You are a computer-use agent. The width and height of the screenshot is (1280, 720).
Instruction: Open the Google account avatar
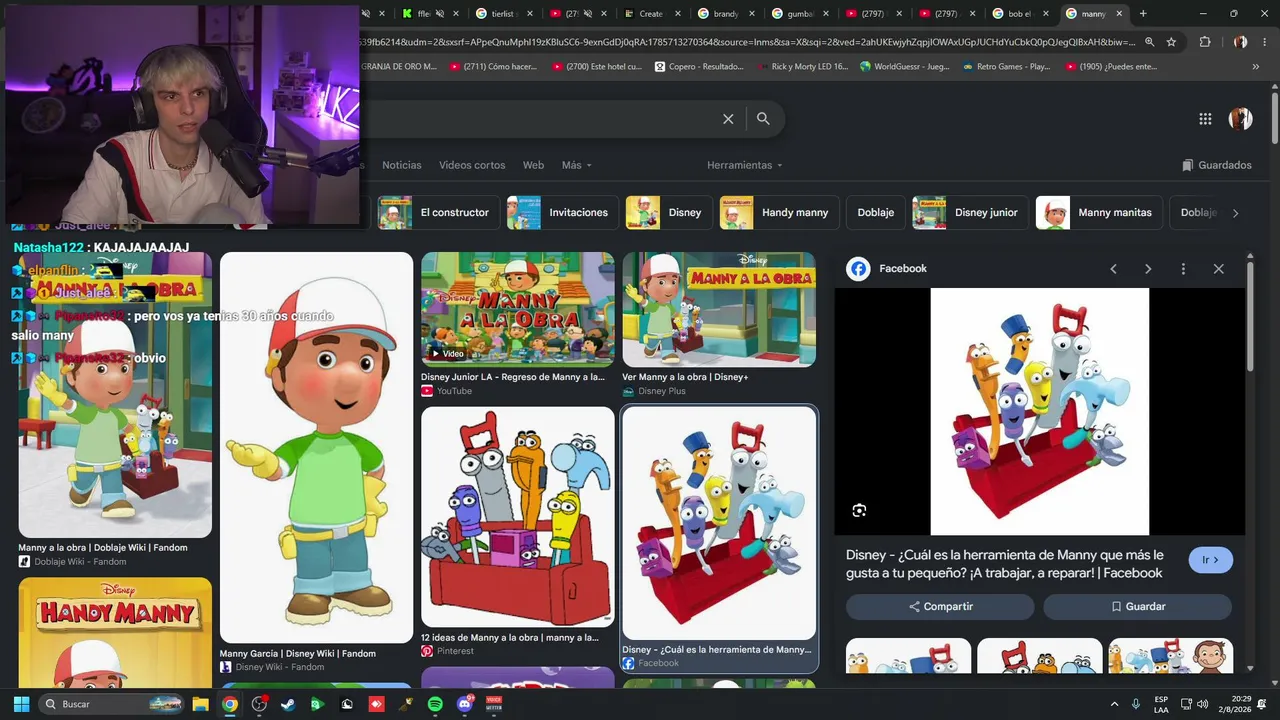tap(1240, 119)
